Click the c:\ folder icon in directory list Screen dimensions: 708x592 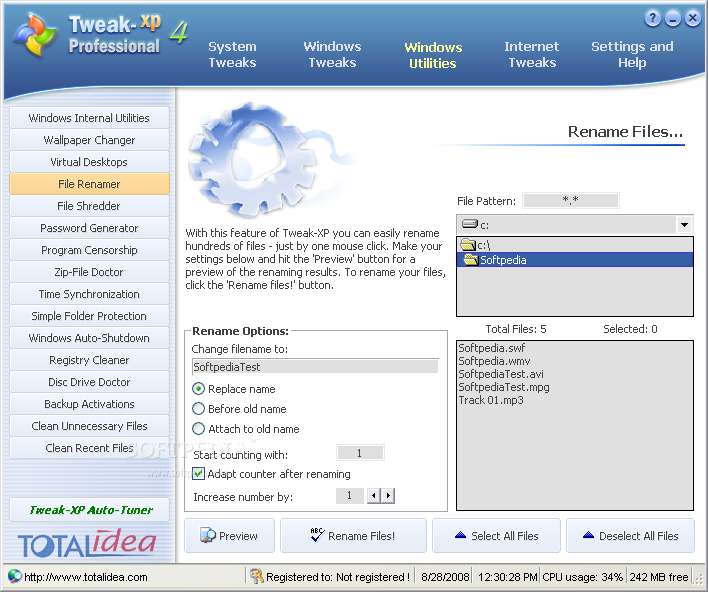(468, 245)
